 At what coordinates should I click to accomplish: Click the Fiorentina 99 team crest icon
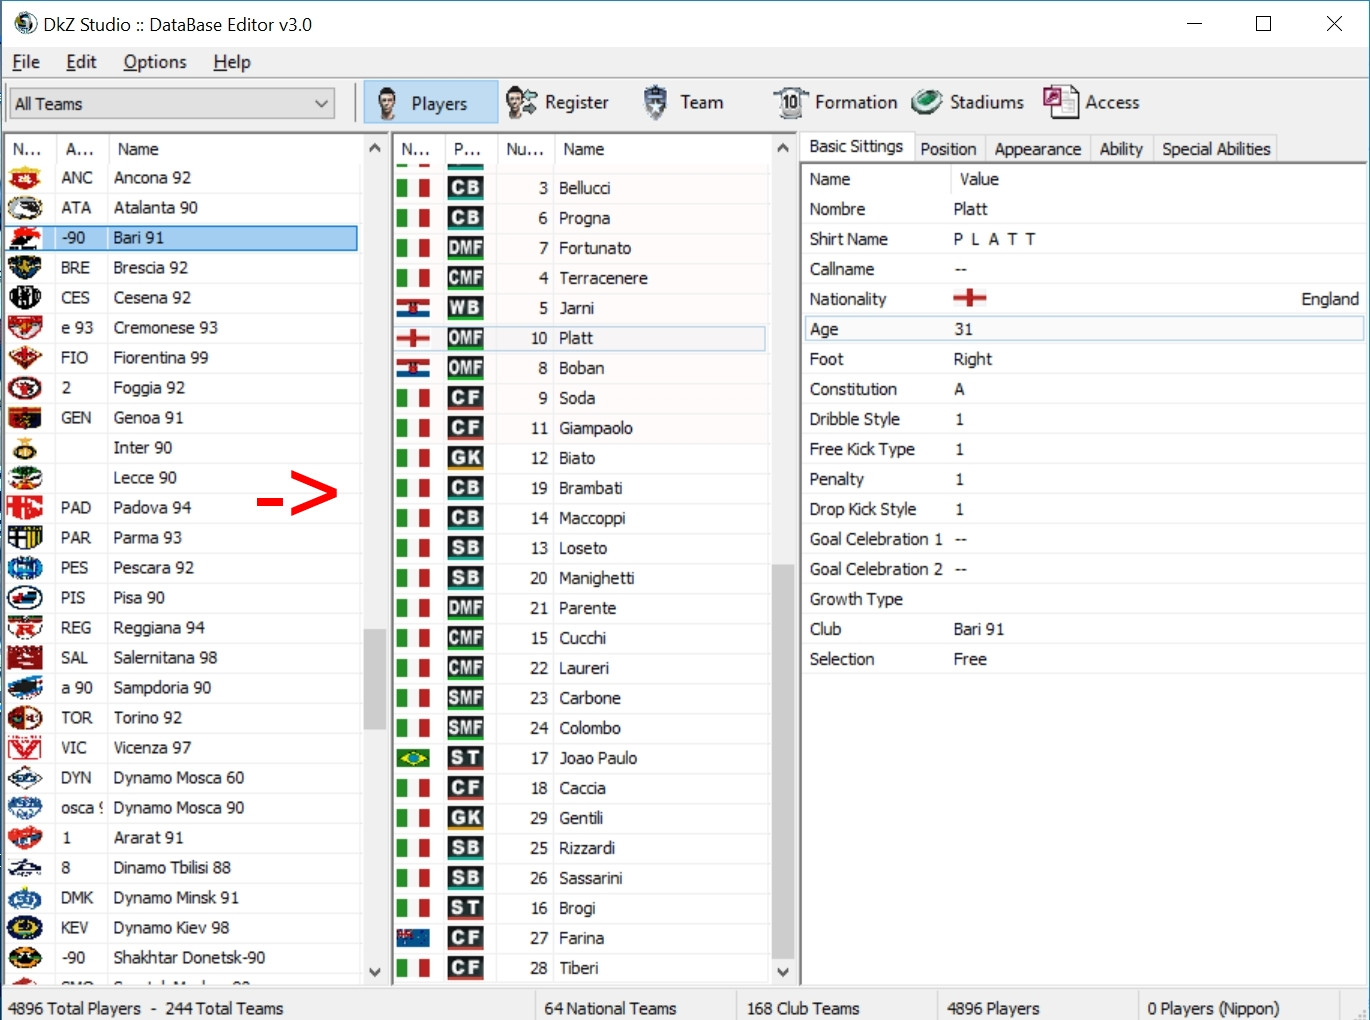point(25,358)
